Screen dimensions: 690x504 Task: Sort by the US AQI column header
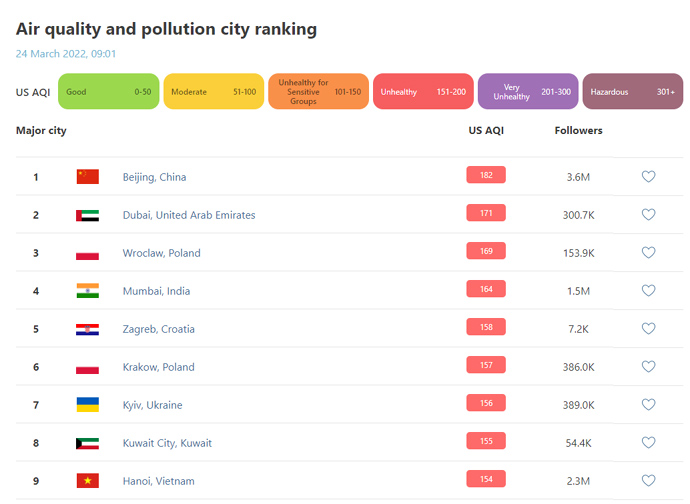tap(485, 130)
